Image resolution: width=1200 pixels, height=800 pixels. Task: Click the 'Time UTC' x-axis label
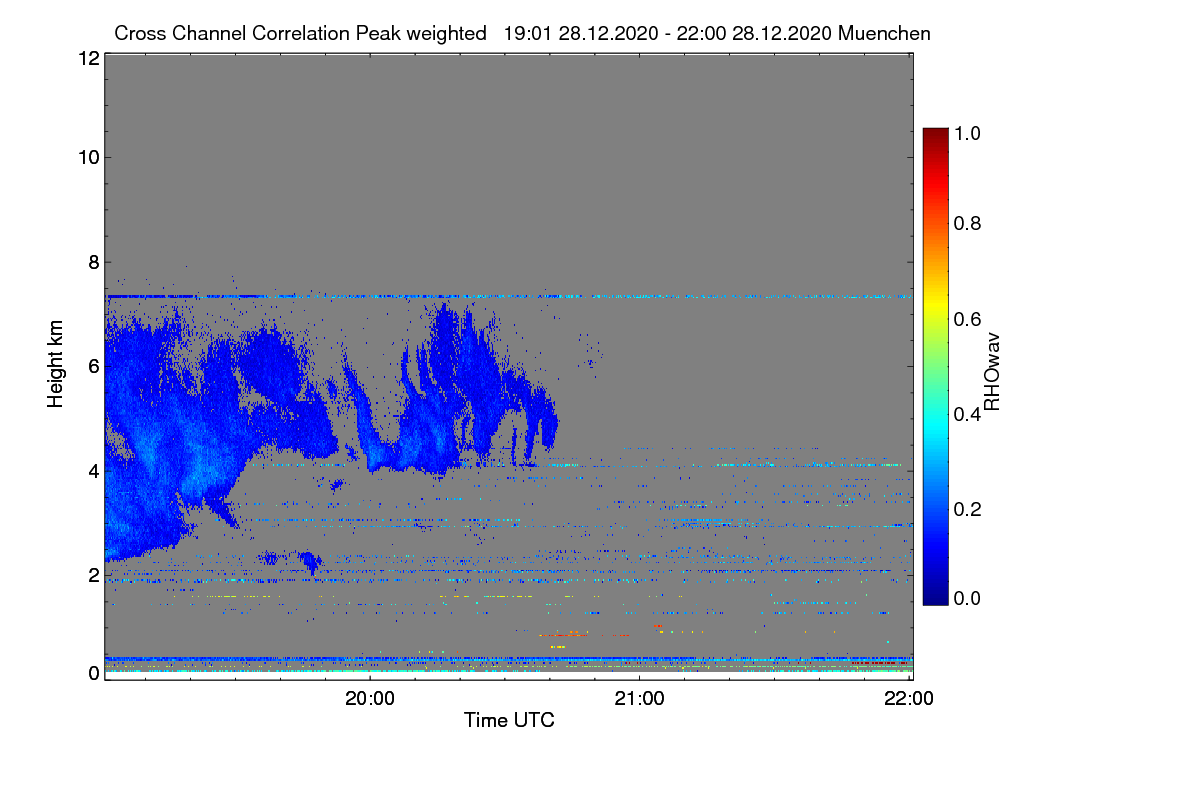click(x=509, y=719)
